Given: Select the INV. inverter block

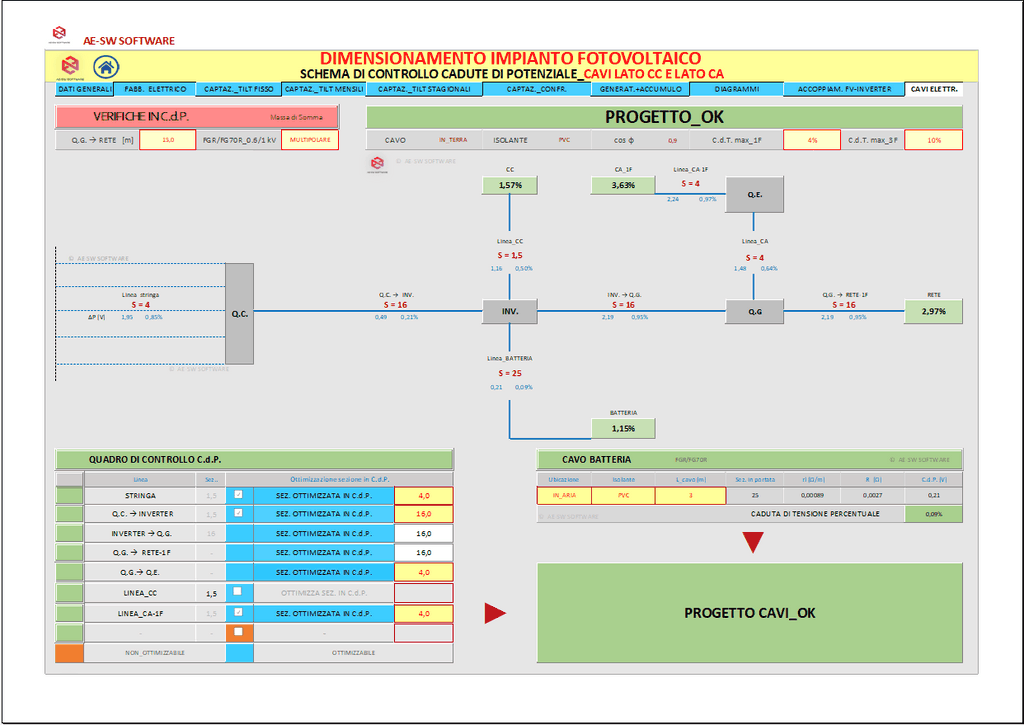Looking at the screenshot, I should click(x=510, y=312).
